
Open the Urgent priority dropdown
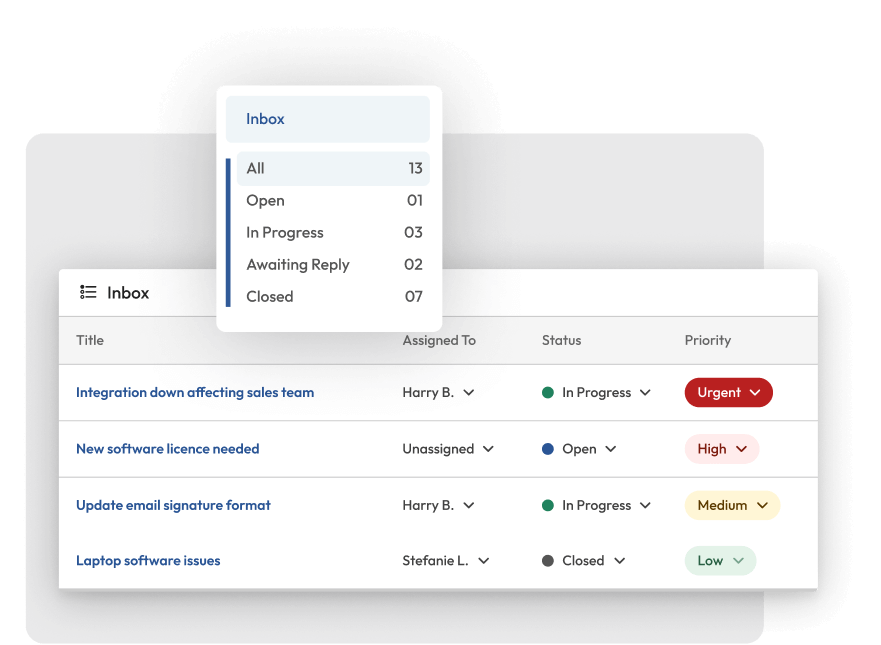point(729,393)
